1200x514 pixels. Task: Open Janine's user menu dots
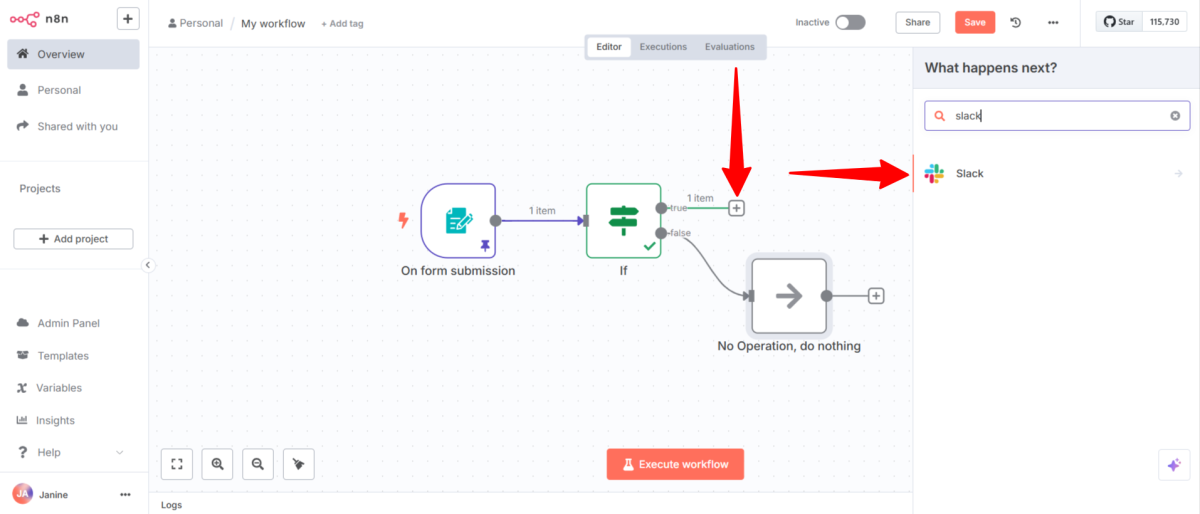[x=125, y=494]
